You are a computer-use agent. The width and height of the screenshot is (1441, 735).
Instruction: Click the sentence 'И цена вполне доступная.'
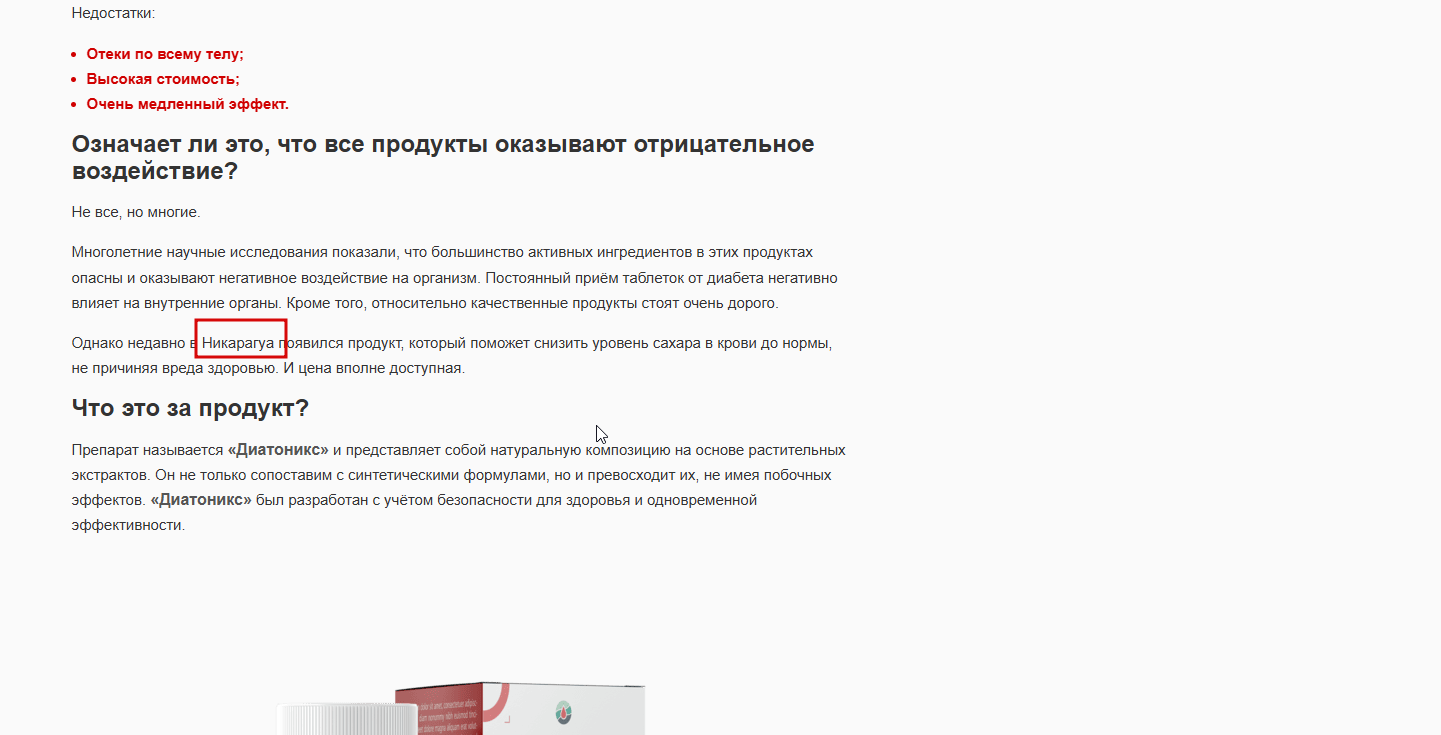[x=374, y=368]
